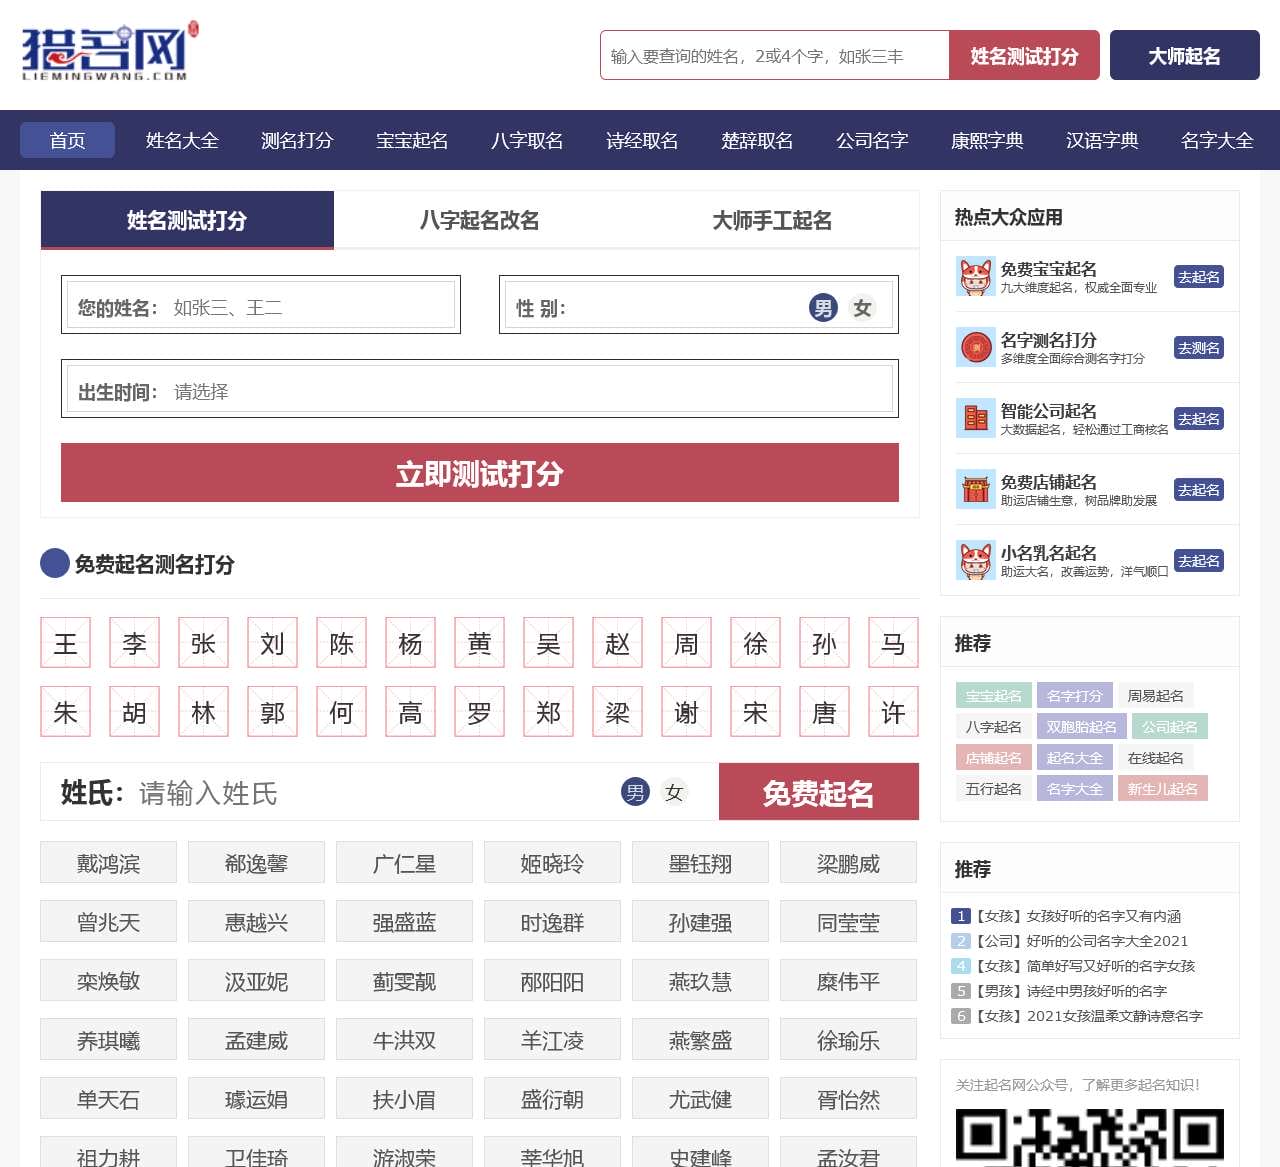Open 康熙字典 in the navigation bar
This screenshot has height=1167, width=1280.
click(987, 140)
